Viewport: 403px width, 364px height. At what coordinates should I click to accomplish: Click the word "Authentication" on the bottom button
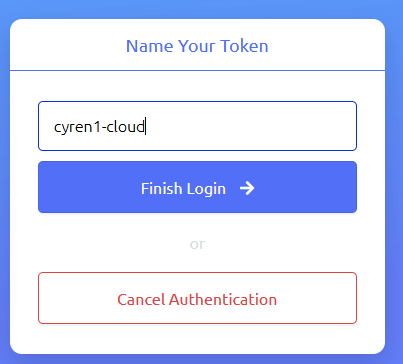(223, 299)
